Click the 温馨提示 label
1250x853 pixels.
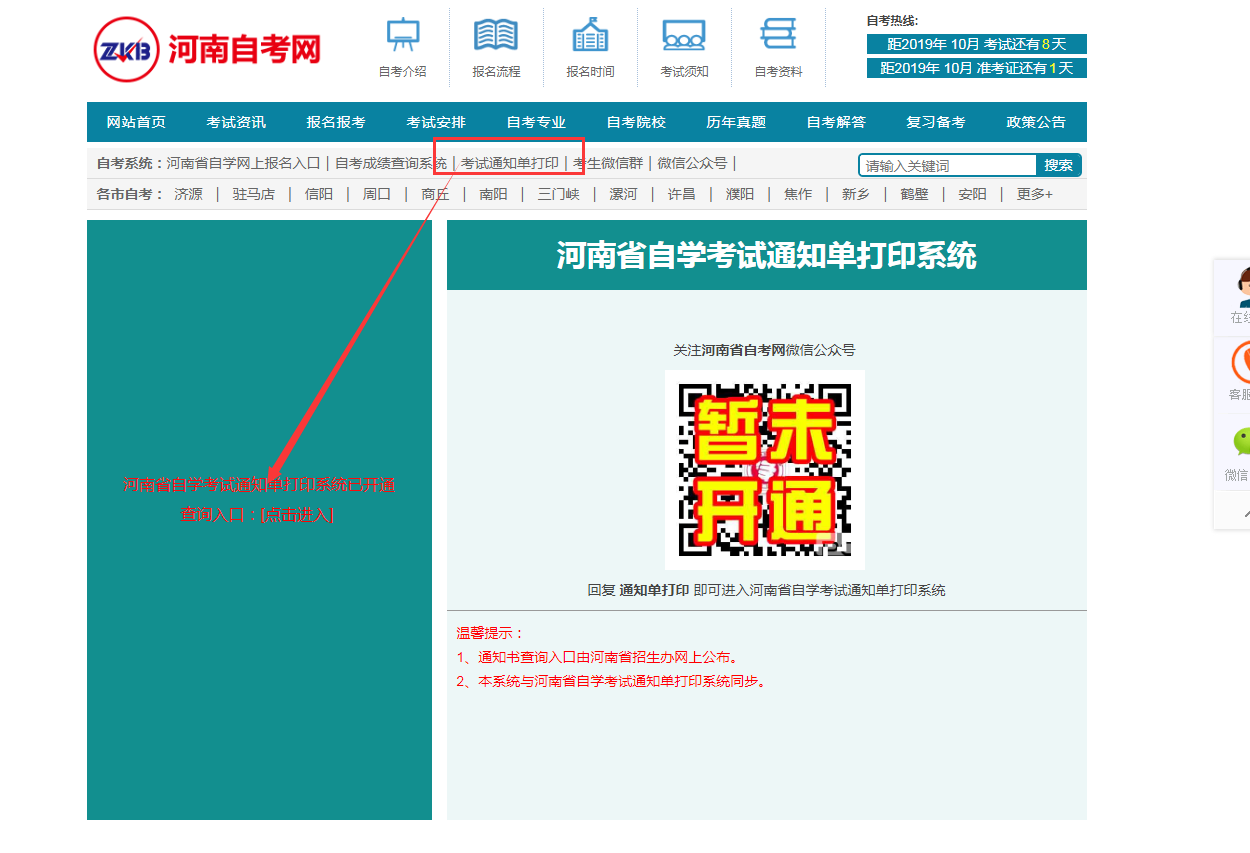tap(490, 633)
